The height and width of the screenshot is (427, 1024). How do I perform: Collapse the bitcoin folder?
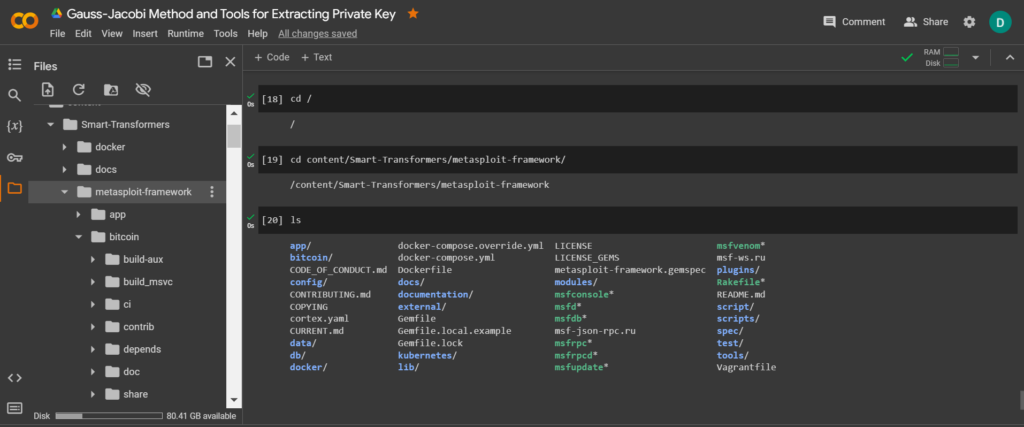(x=78, y=237)
